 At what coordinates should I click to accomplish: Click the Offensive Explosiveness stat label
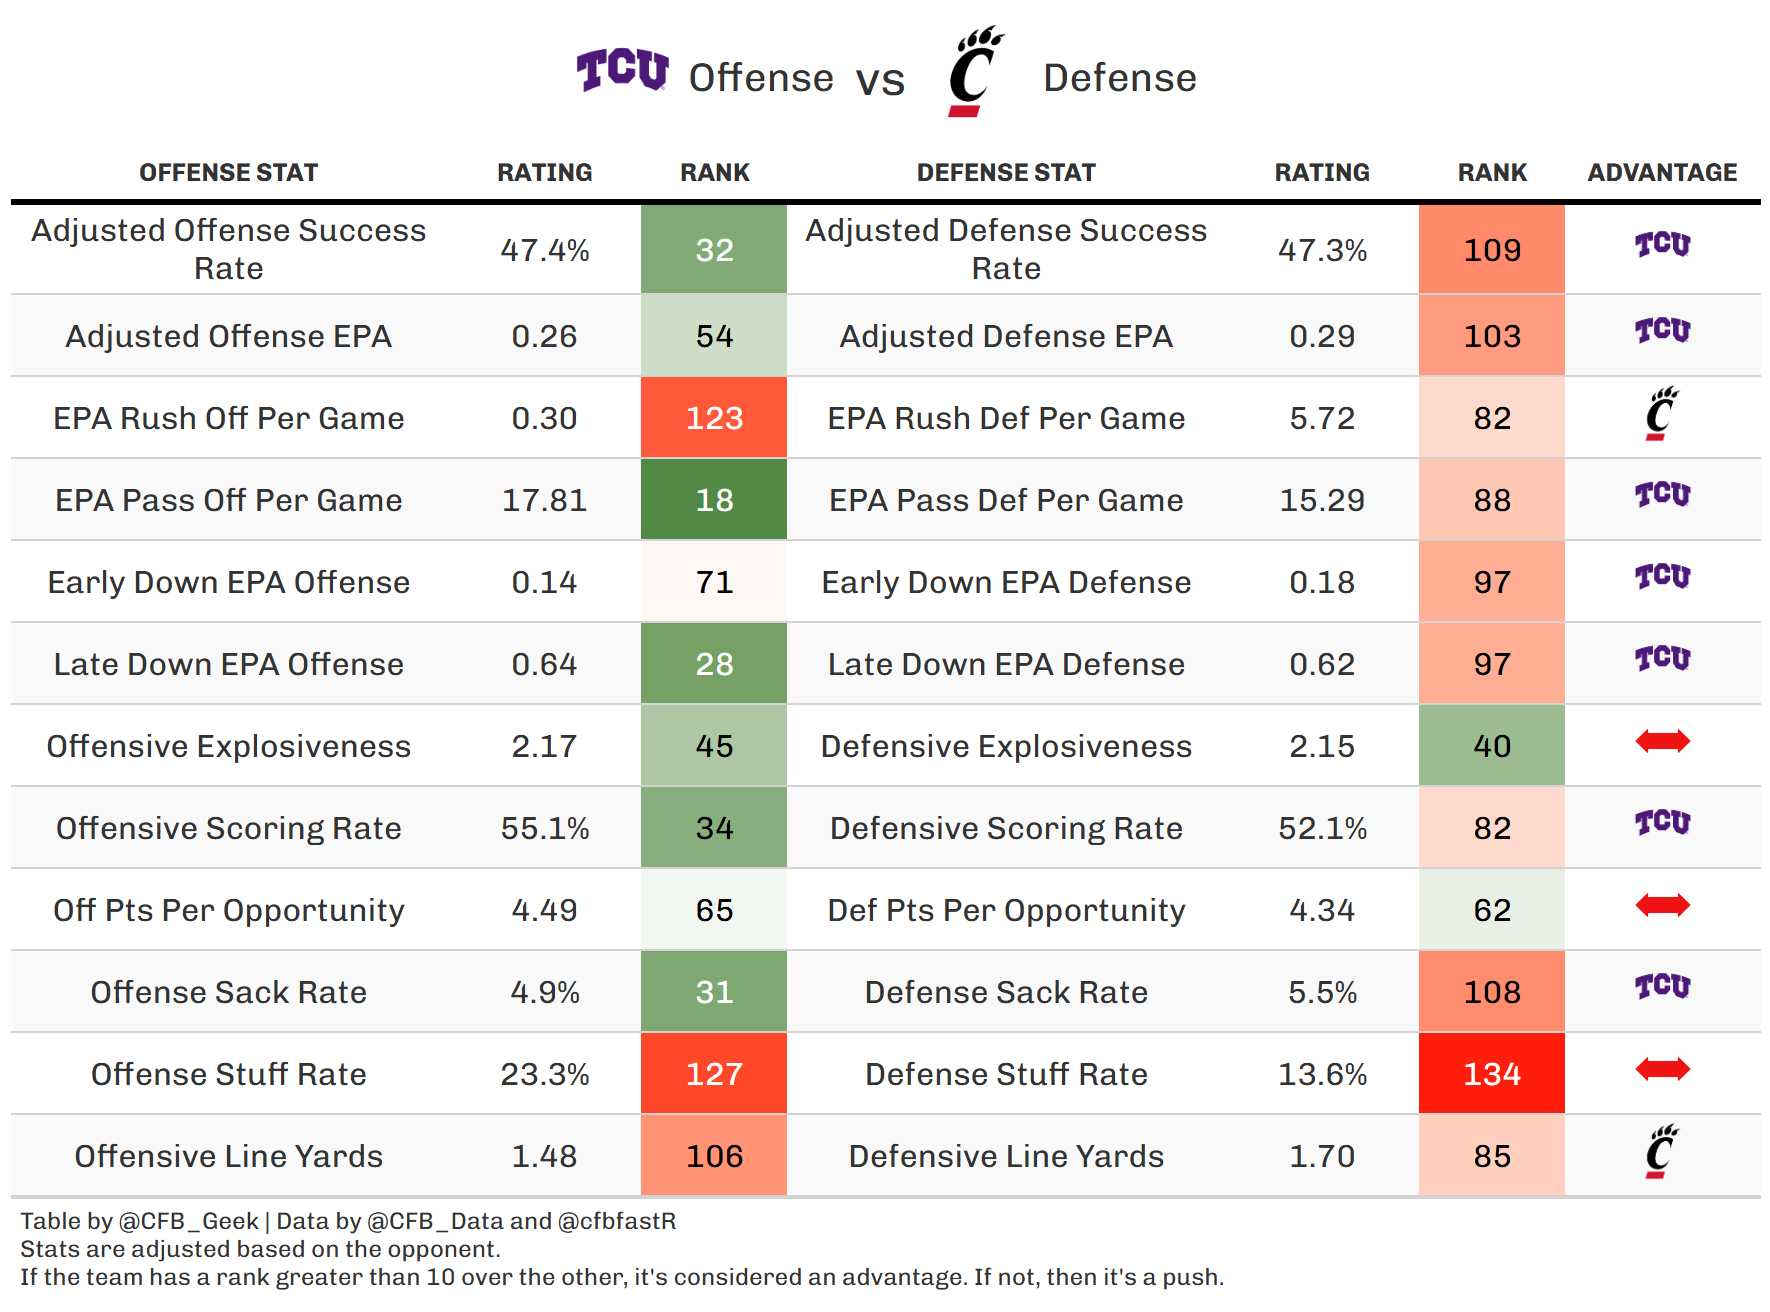(x=228, y=746)
